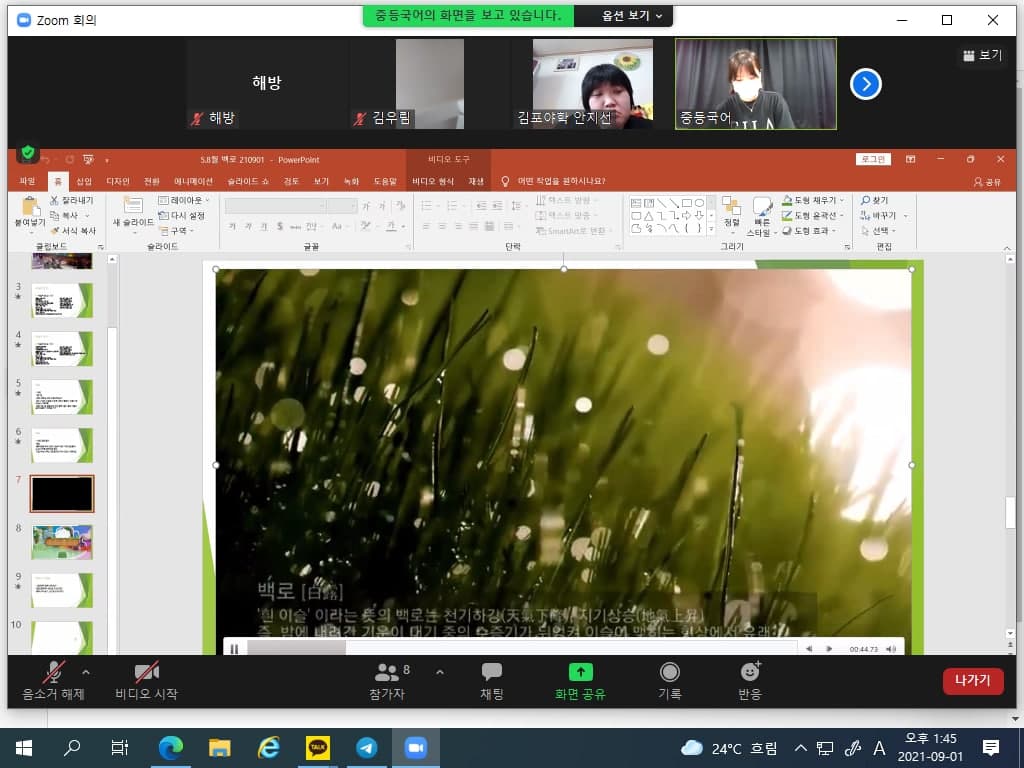
Task: Expand audio options arrow next to 음소거 해제
Action: 86,672
